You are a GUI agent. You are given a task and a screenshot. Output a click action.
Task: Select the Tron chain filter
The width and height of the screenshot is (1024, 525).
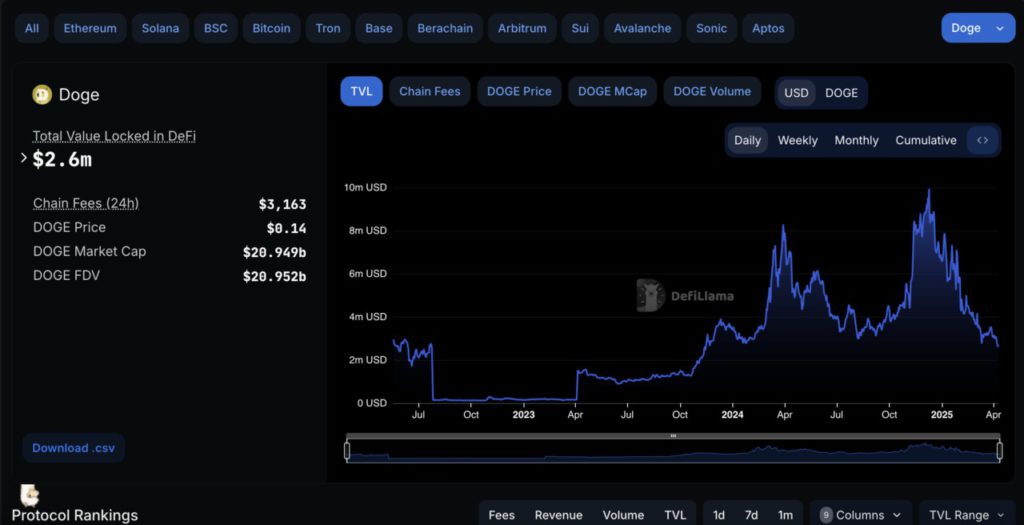pos(328,29)
